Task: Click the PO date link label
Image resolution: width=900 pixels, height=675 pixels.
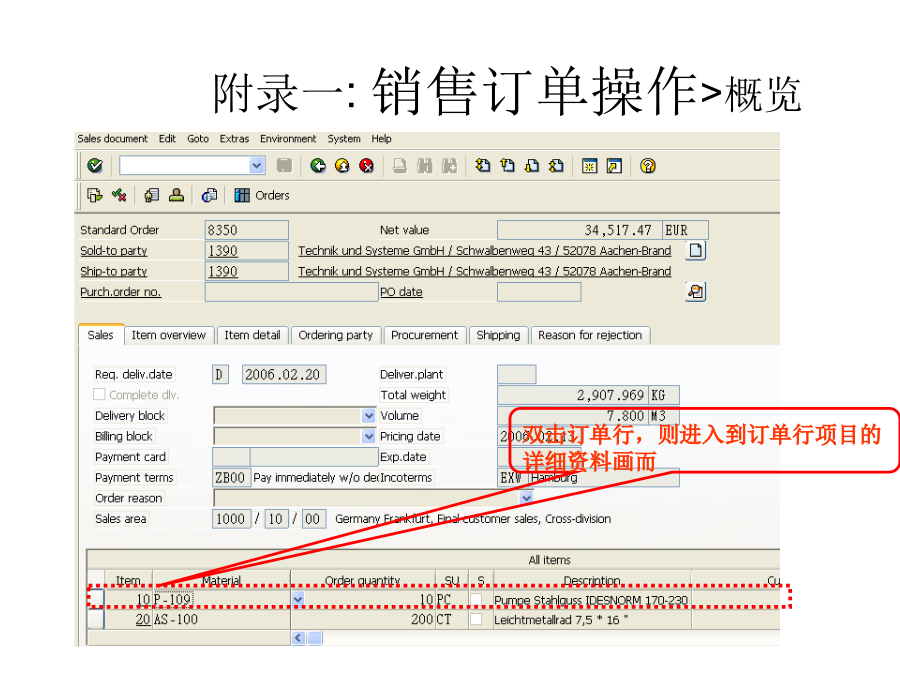Action: click(x=401, y=292)
